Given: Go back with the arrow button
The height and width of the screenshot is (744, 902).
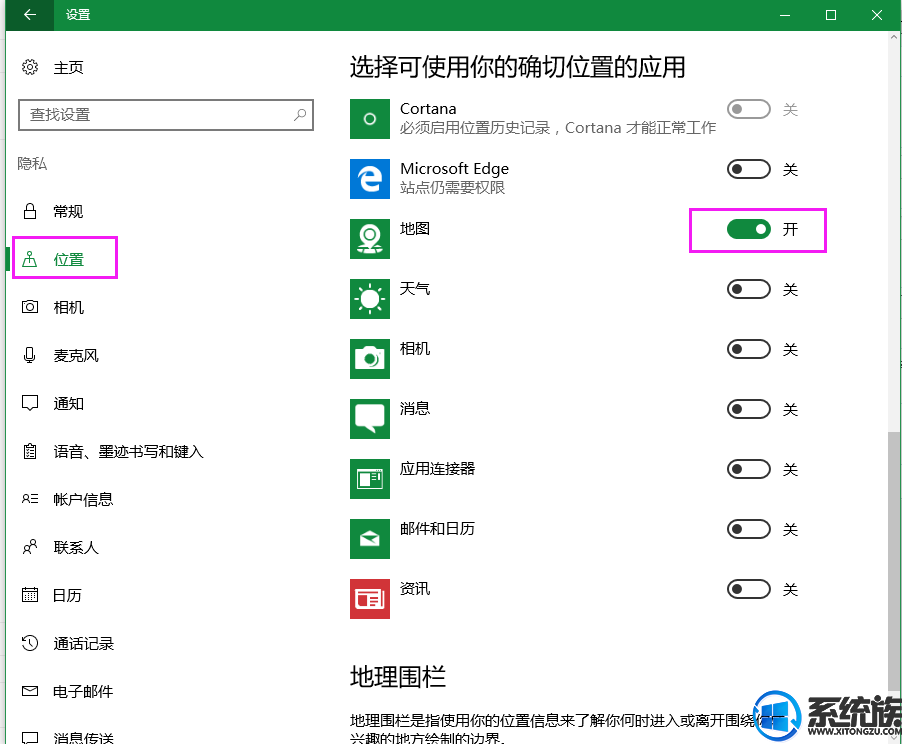Looking at the screenshot, I should [x=30, y=15].
